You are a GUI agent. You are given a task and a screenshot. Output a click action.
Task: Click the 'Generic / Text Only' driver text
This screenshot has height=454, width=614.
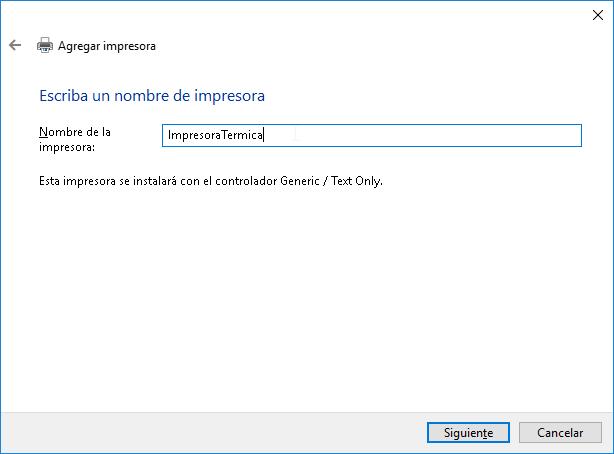point(330,181)
